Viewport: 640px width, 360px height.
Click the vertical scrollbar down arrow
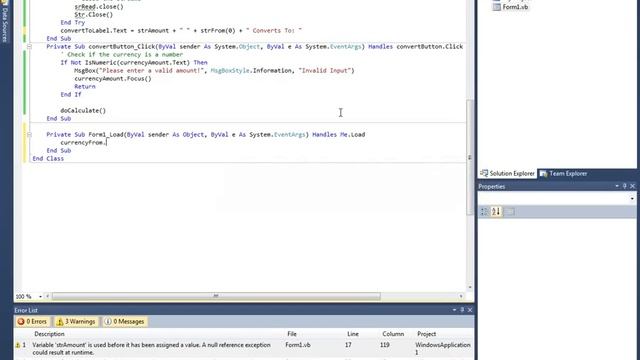click(470, 287)
